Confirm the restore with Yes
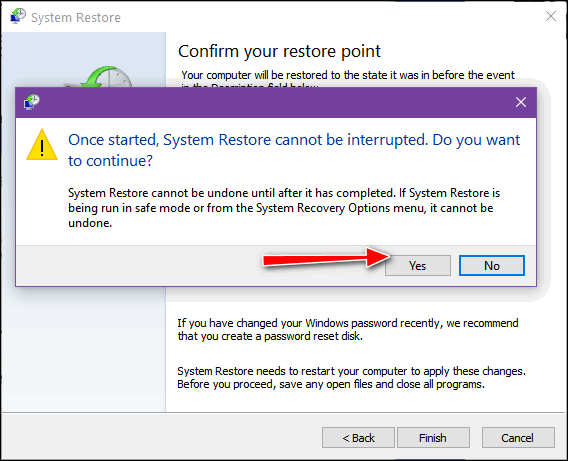 (418, 266)
